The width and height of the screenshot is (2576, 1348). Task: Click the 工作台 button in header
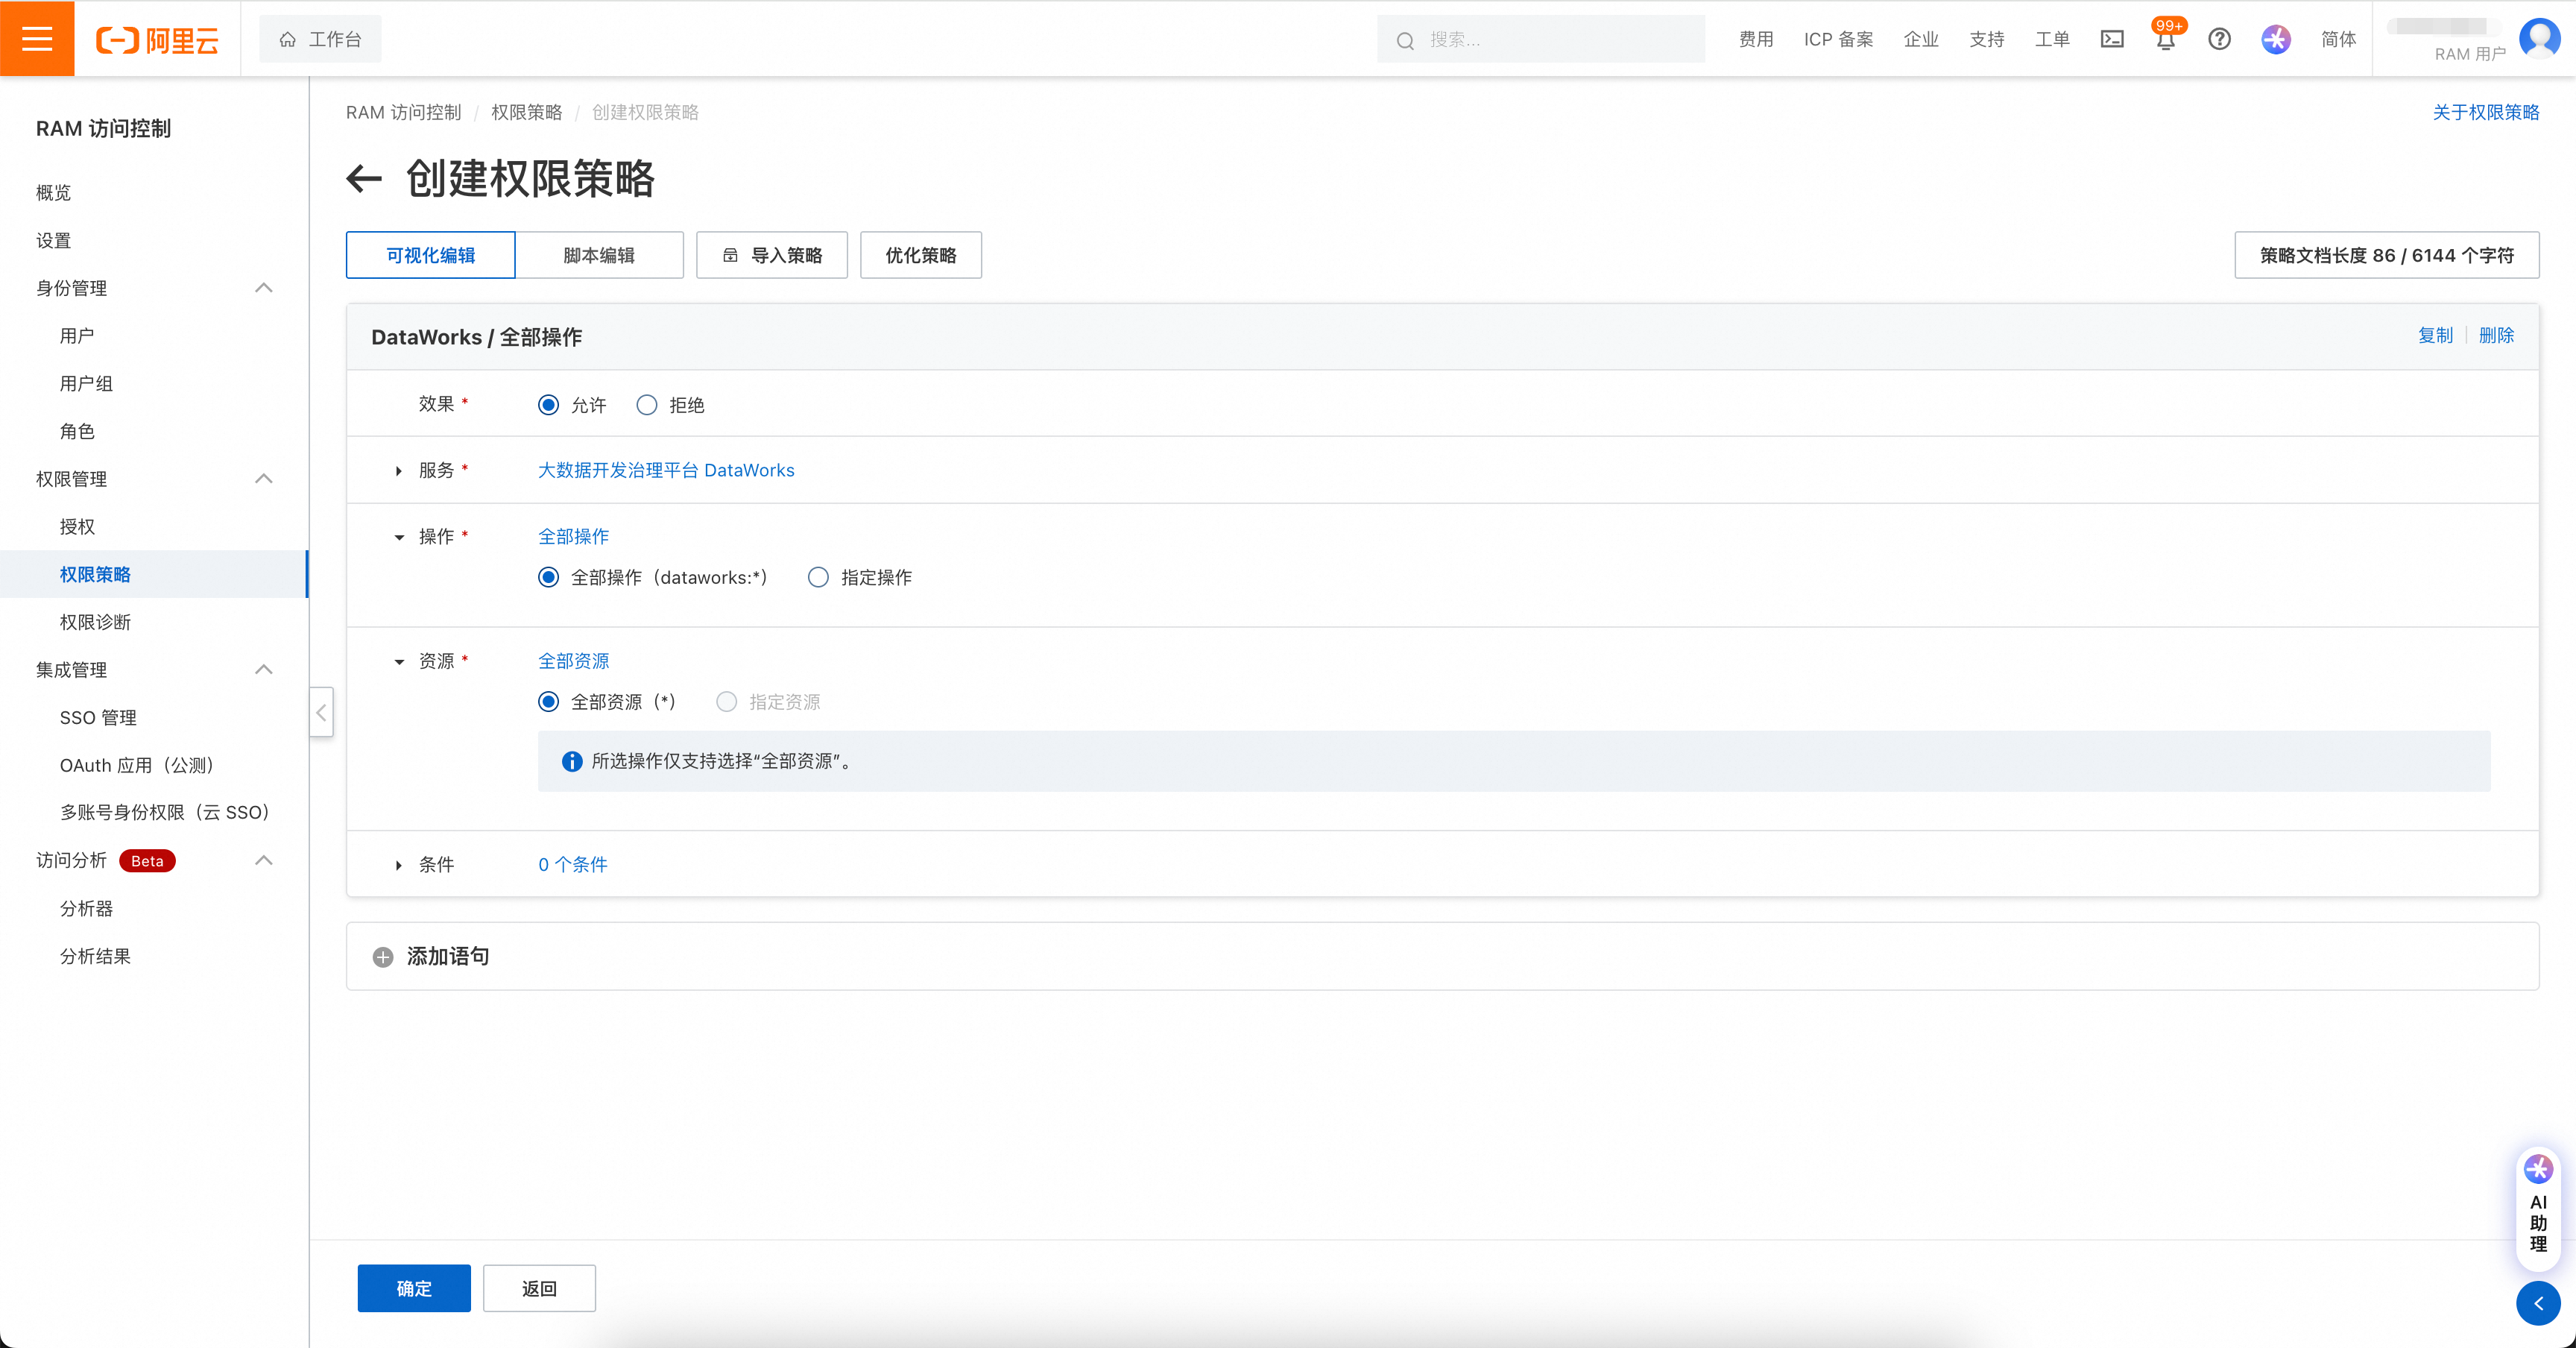[x=320, y=39]
